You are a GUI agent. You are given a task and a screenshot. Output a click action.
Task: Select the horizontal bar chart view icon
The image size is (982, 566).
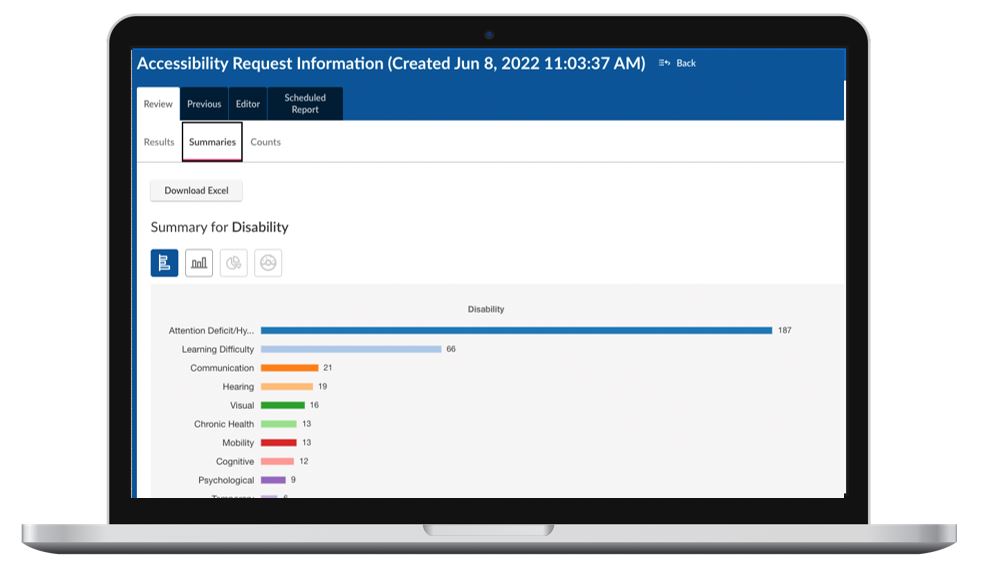click(164, 263)
